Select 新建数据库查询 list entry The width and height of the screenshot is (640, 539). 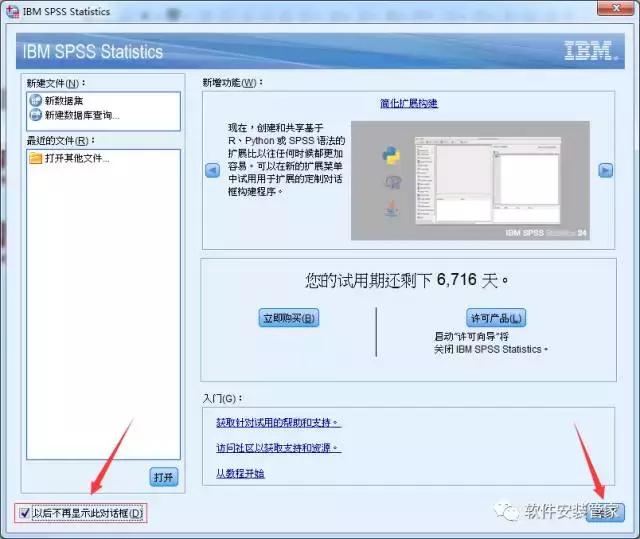pyautogui.click(x=82, y=115)
